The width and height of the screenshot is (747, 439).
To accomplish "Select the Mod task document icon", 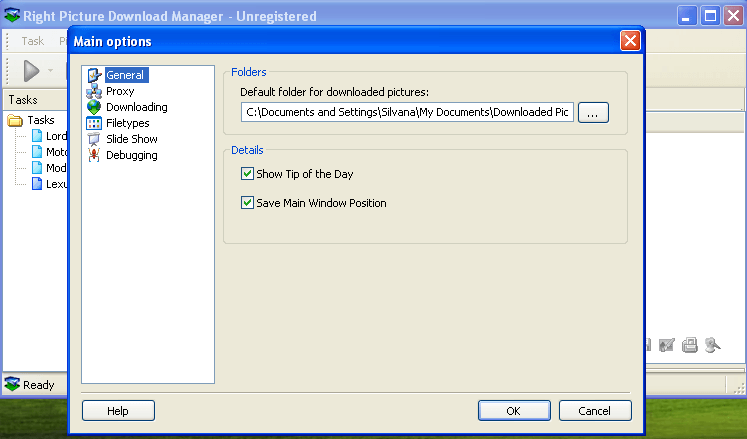I will point(37,168).
